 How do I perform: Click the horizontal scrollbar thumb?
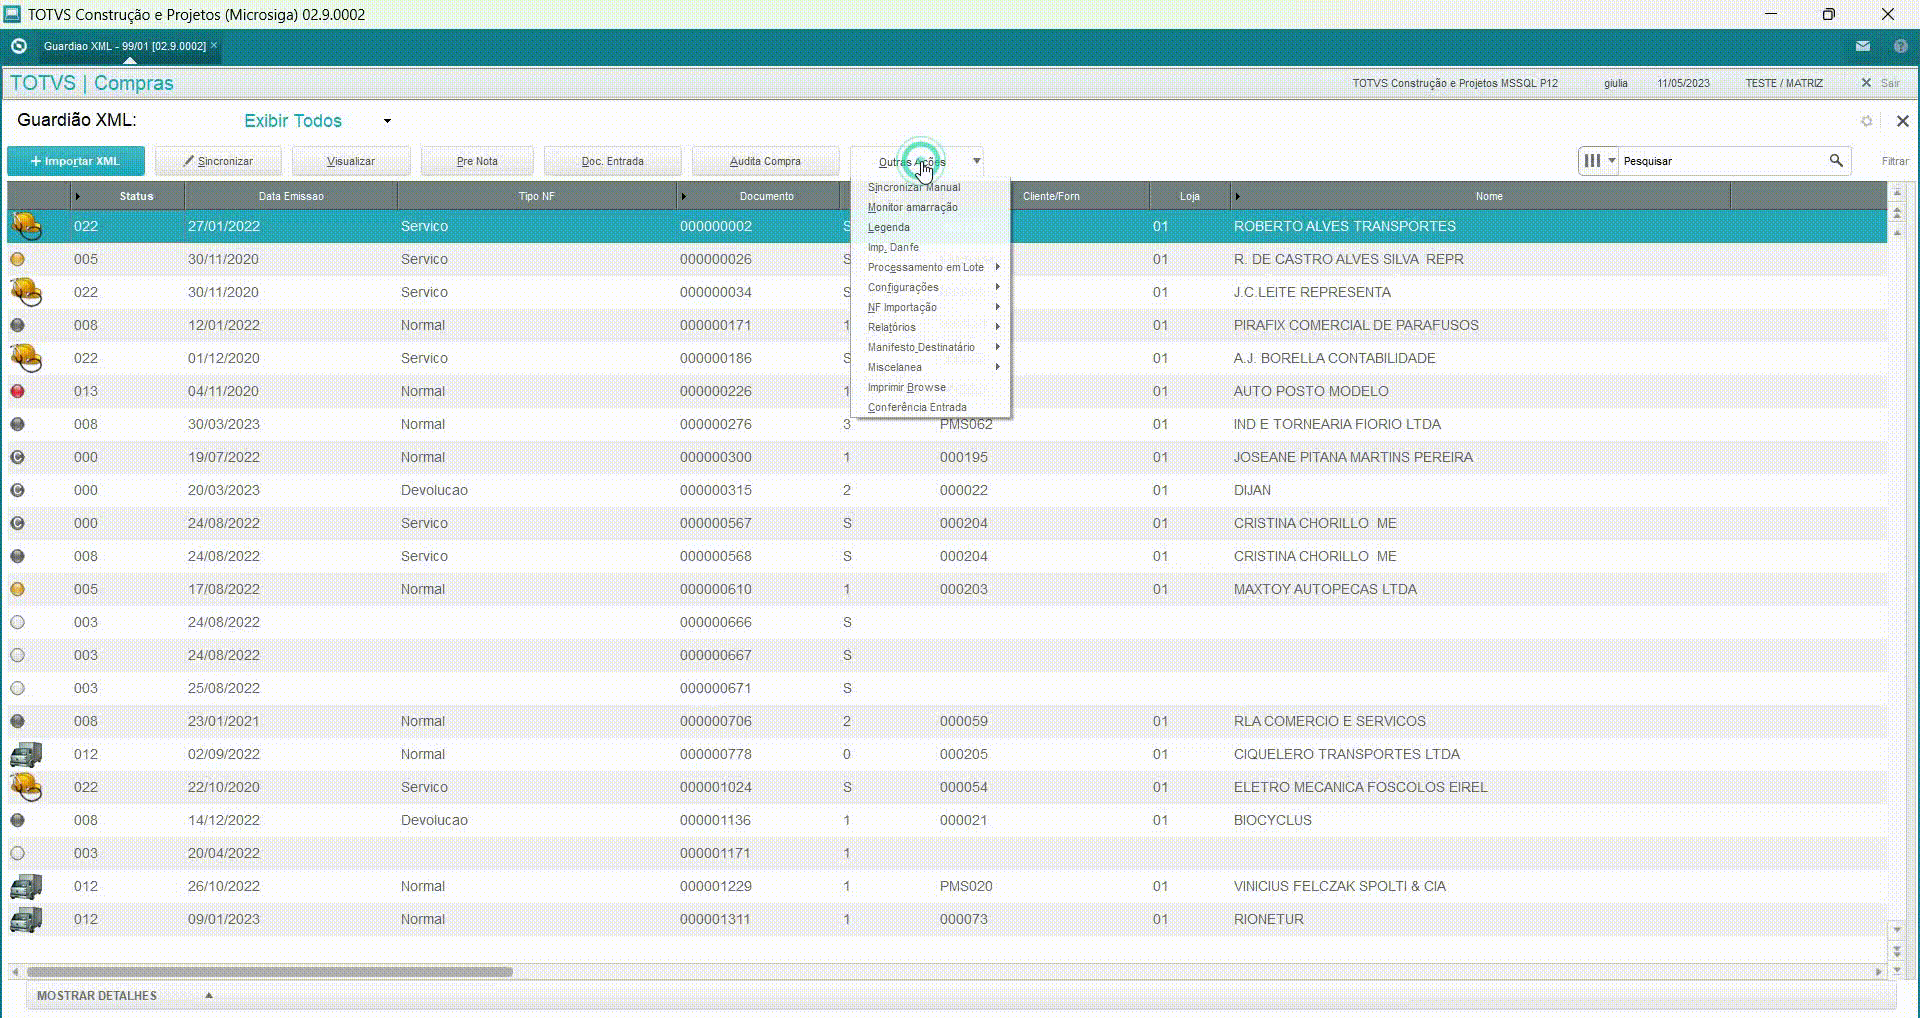tap(270, 972)
